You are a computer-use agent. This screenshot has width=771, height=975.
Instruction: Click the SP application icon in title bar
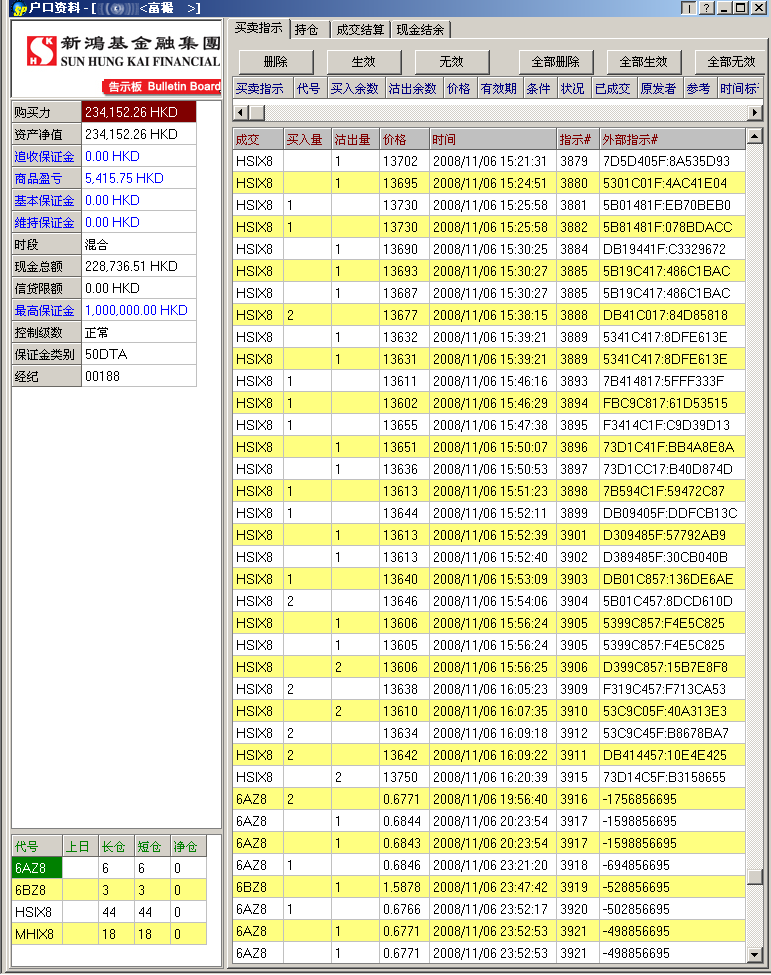coord(19,8)
